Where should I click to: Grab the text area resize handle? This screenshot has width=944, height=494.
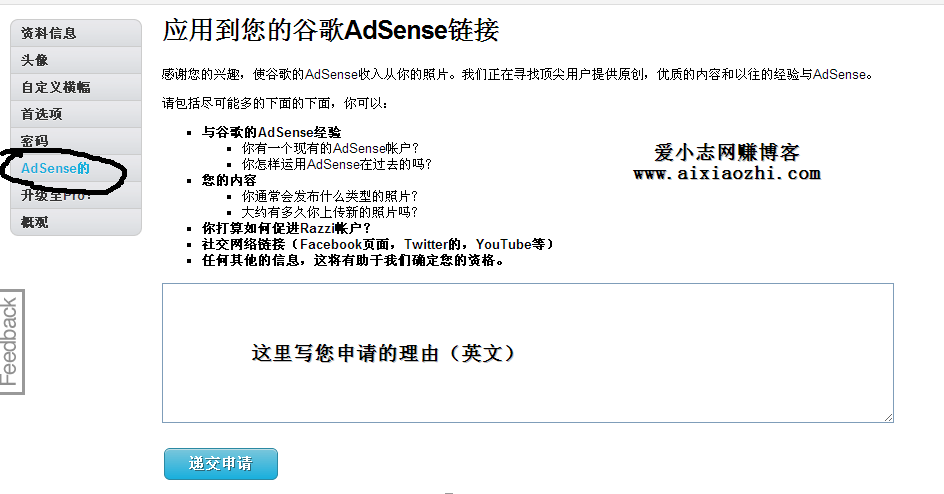pos(889,418)
